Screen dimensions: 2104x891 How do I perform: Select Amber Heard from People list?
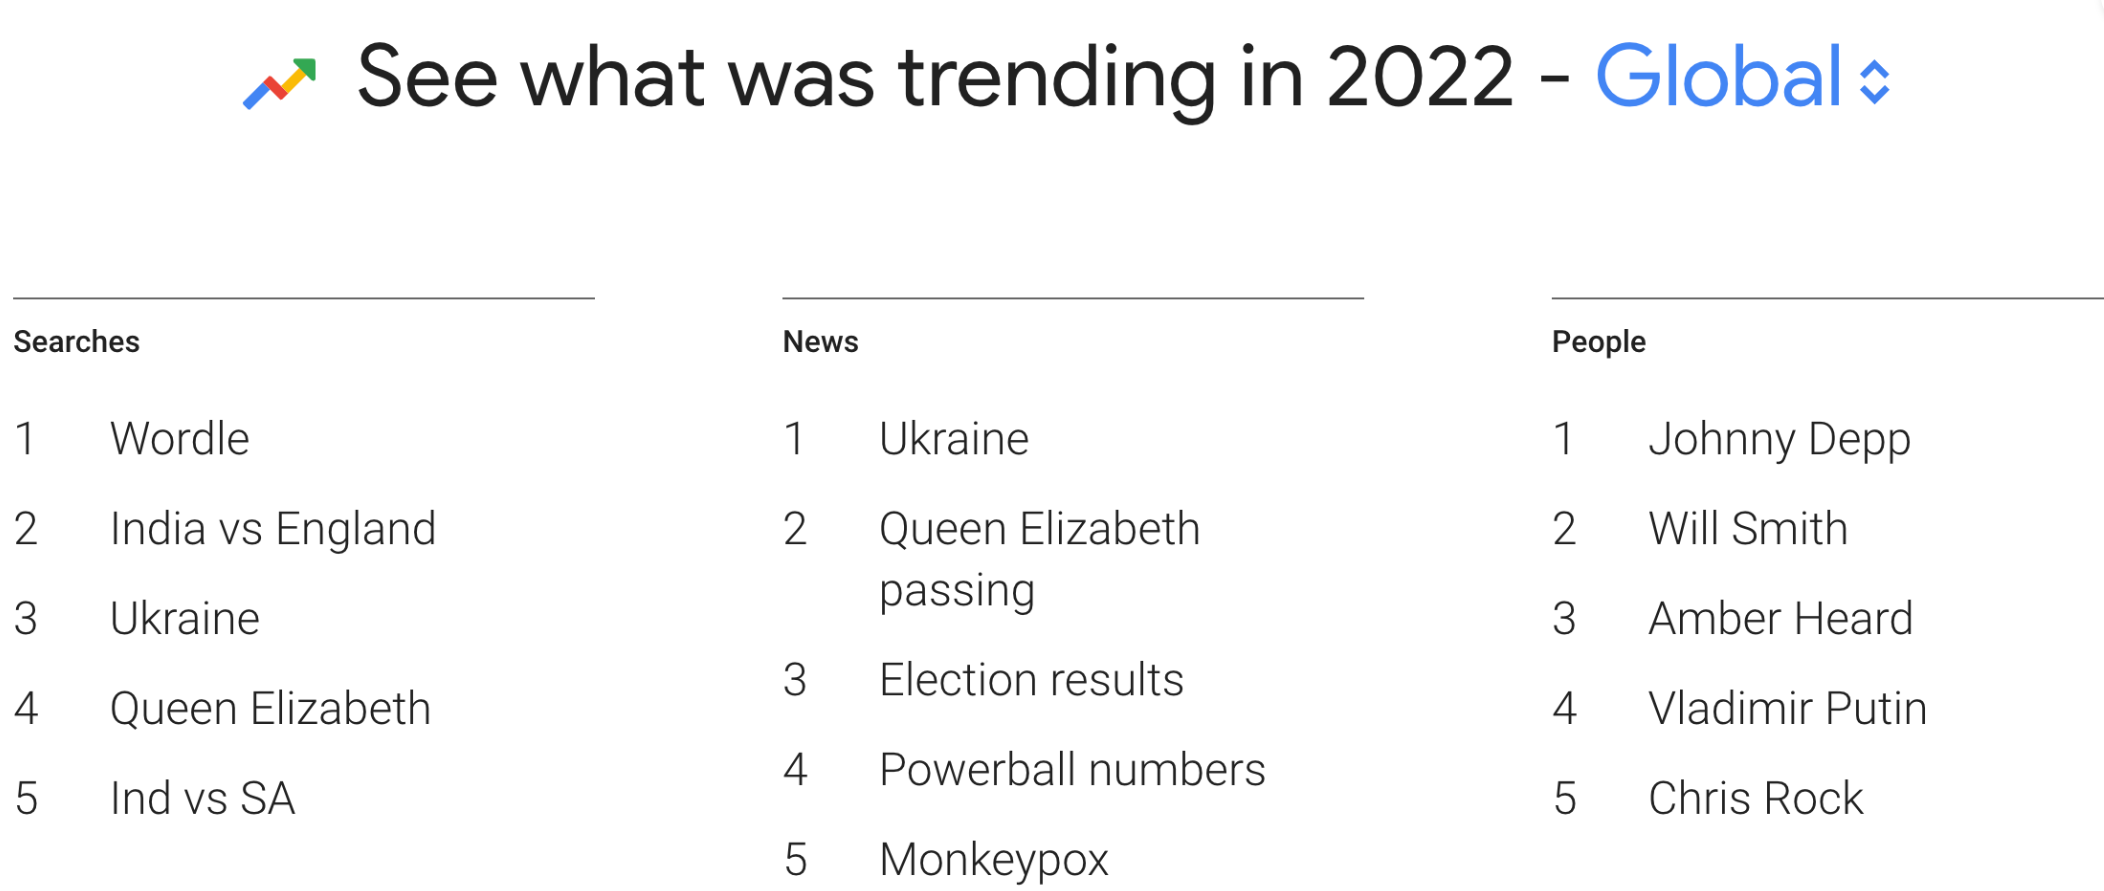pos(1780,619)
